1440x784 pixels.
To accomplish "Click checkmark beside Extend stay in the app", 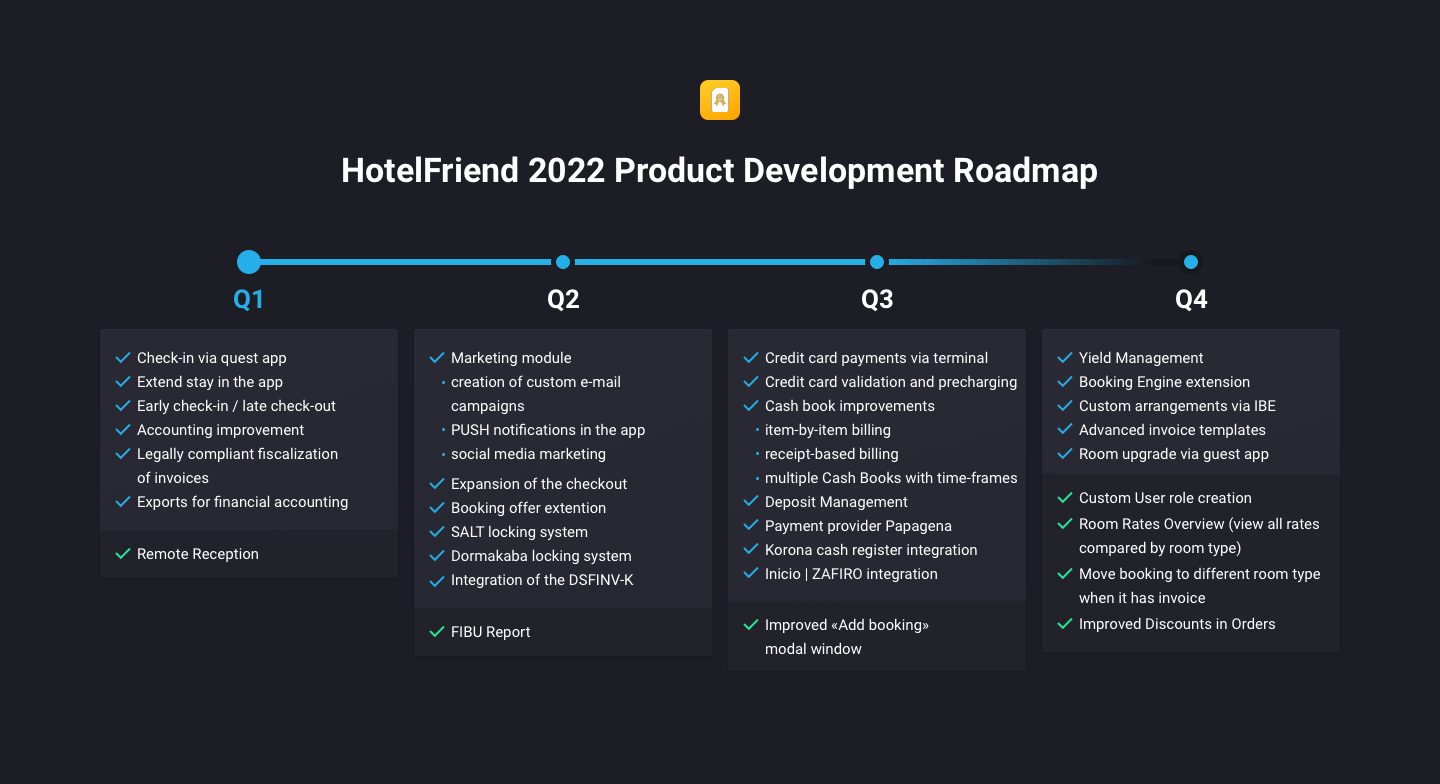I will tap(123, 382).
